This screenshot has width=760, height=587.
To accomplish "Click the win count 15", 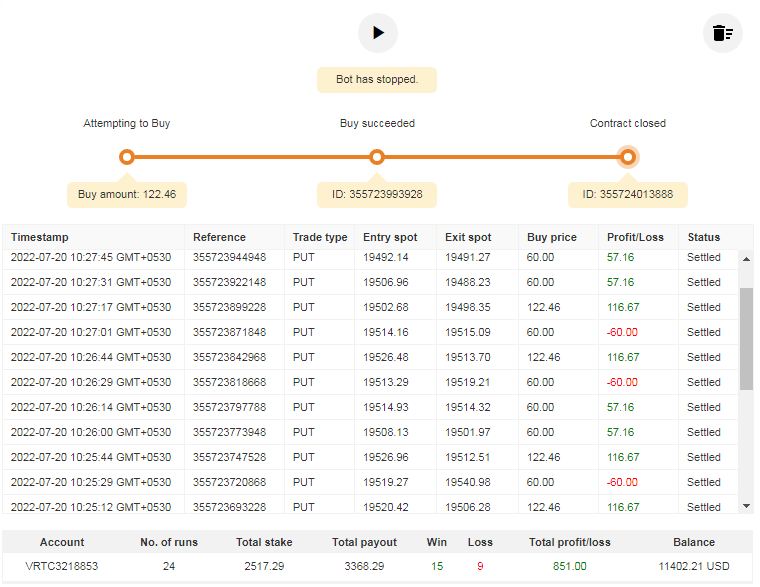I will [x=437, y=566].
